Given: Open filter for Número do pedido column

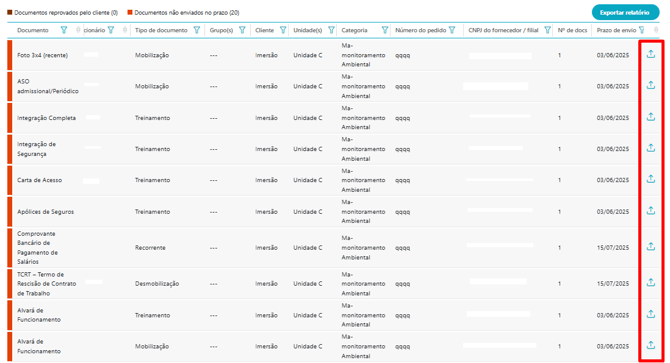Looking at the screenshot, I should tap(452, 30).
